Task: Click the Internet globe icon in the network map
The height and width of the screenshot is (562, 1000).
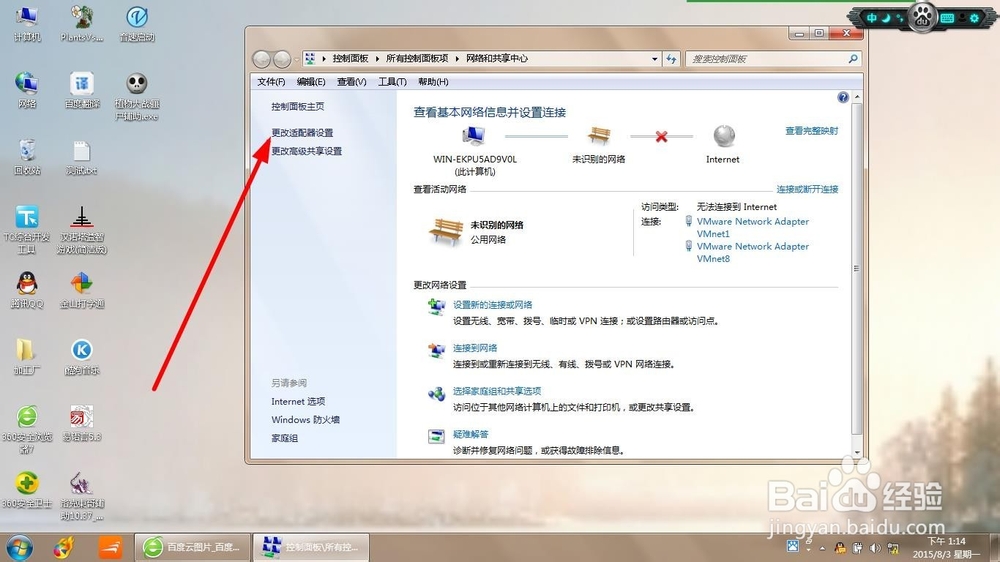Action: [724, 136]
